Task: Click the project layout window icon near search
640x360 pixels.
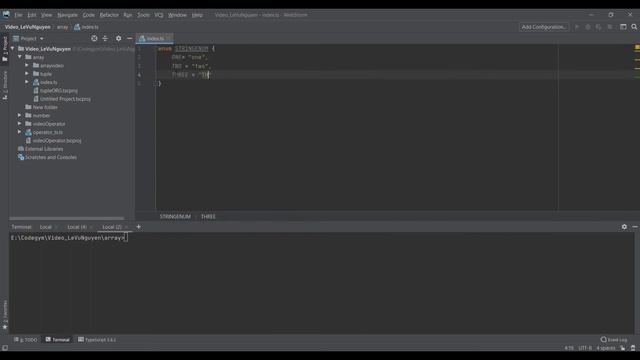Action: pos(623,27)
